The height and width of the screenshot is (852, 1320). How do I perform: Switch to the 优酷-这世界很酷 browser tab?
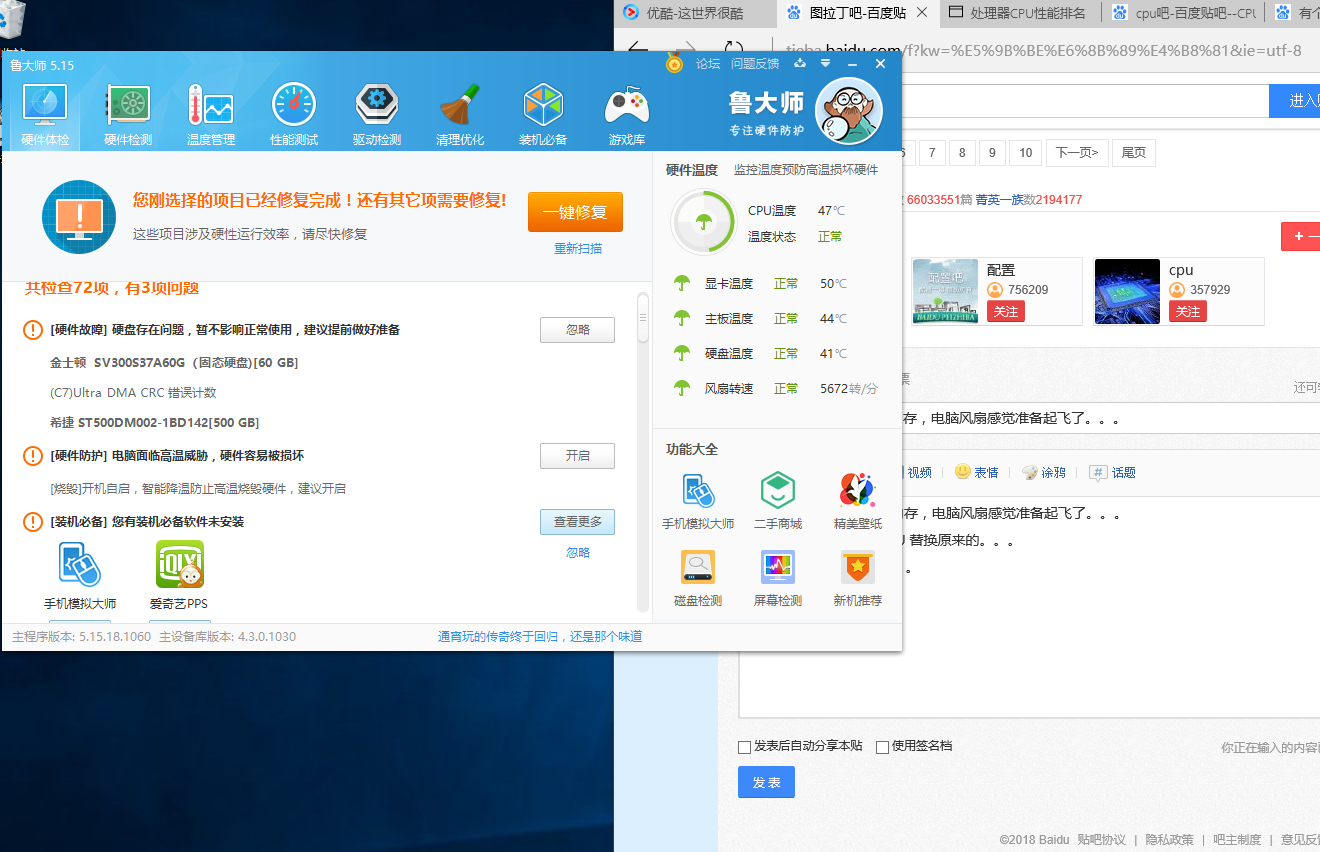pyautogui.click(x=695, y=13)
